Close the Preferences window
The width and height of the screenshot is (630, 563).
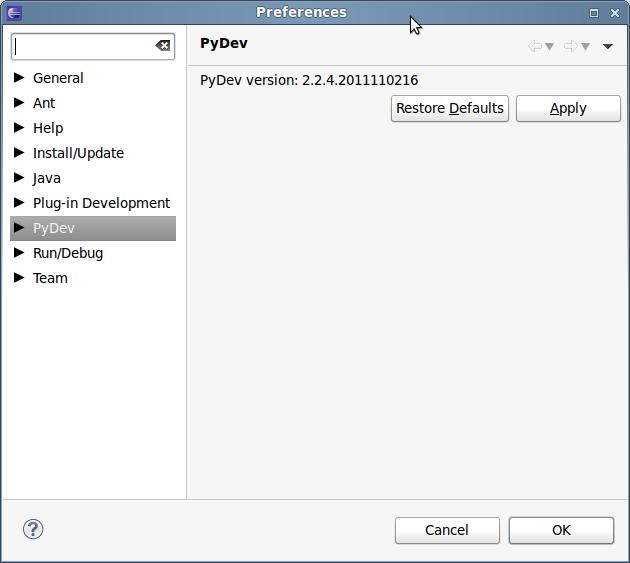615,13
